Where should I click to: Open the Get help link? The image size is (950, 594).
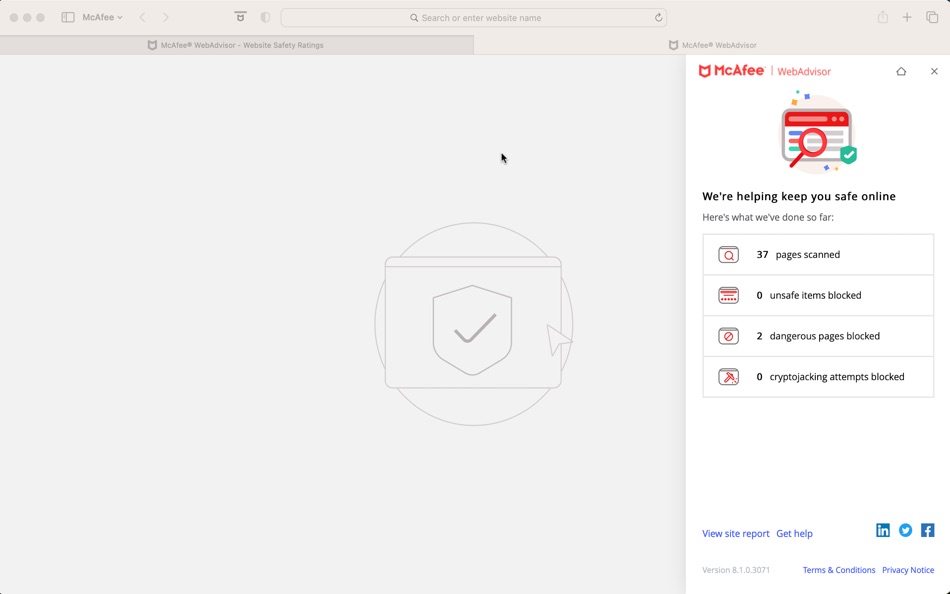click(794, 533)
